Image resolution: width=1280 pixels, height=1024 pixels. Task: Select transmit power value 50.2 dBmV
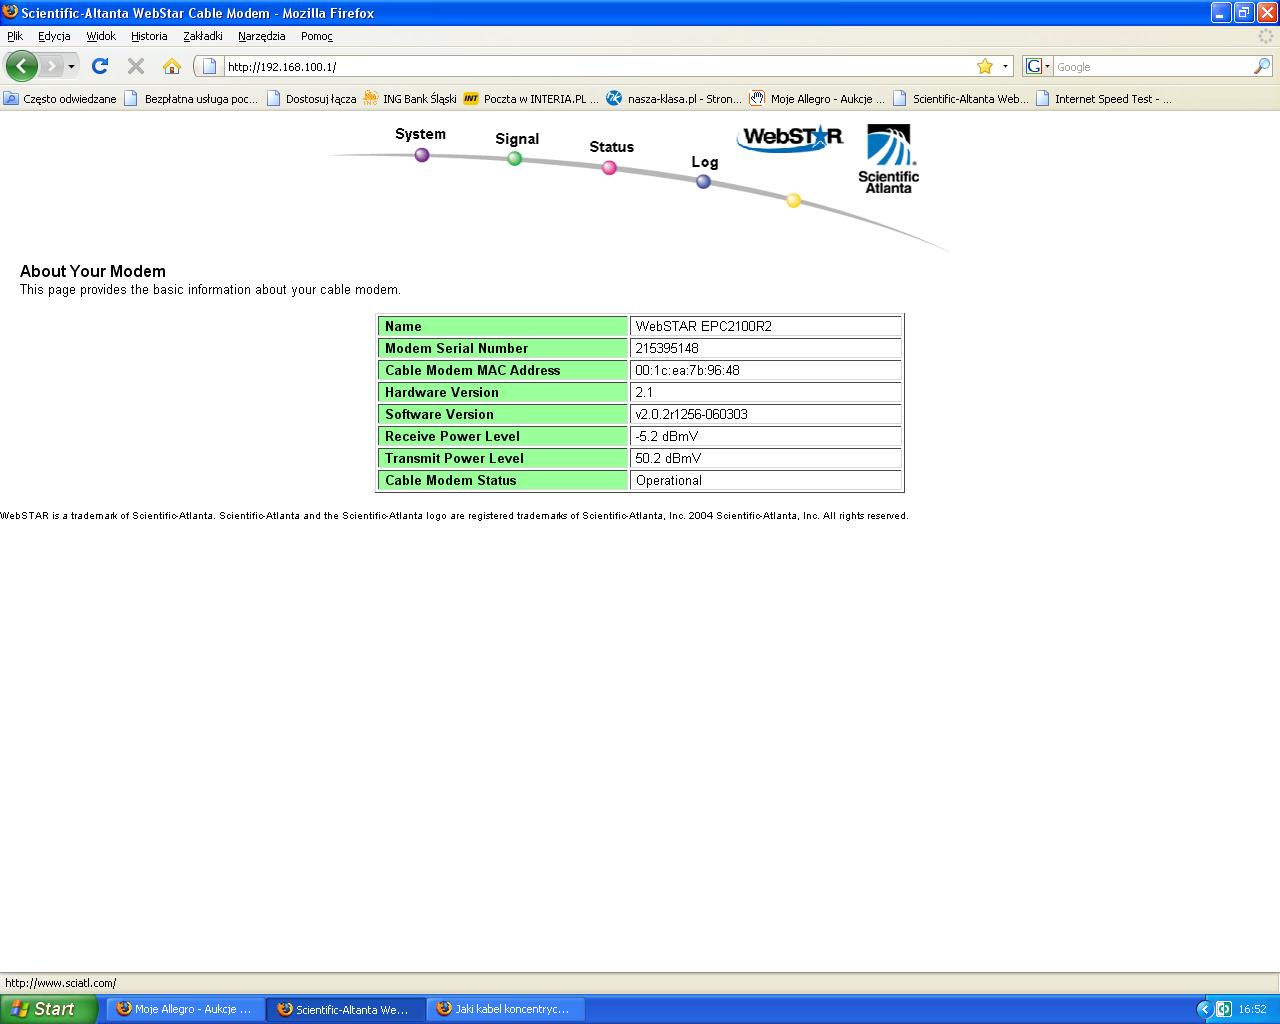[668, 458]
